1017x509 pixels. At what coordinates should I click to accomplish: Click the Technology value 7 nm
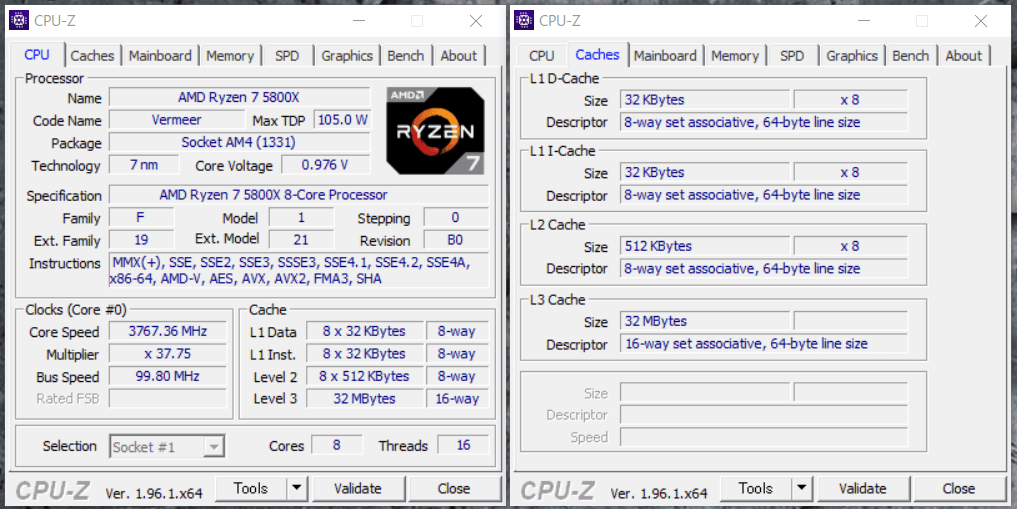[144, 165]
